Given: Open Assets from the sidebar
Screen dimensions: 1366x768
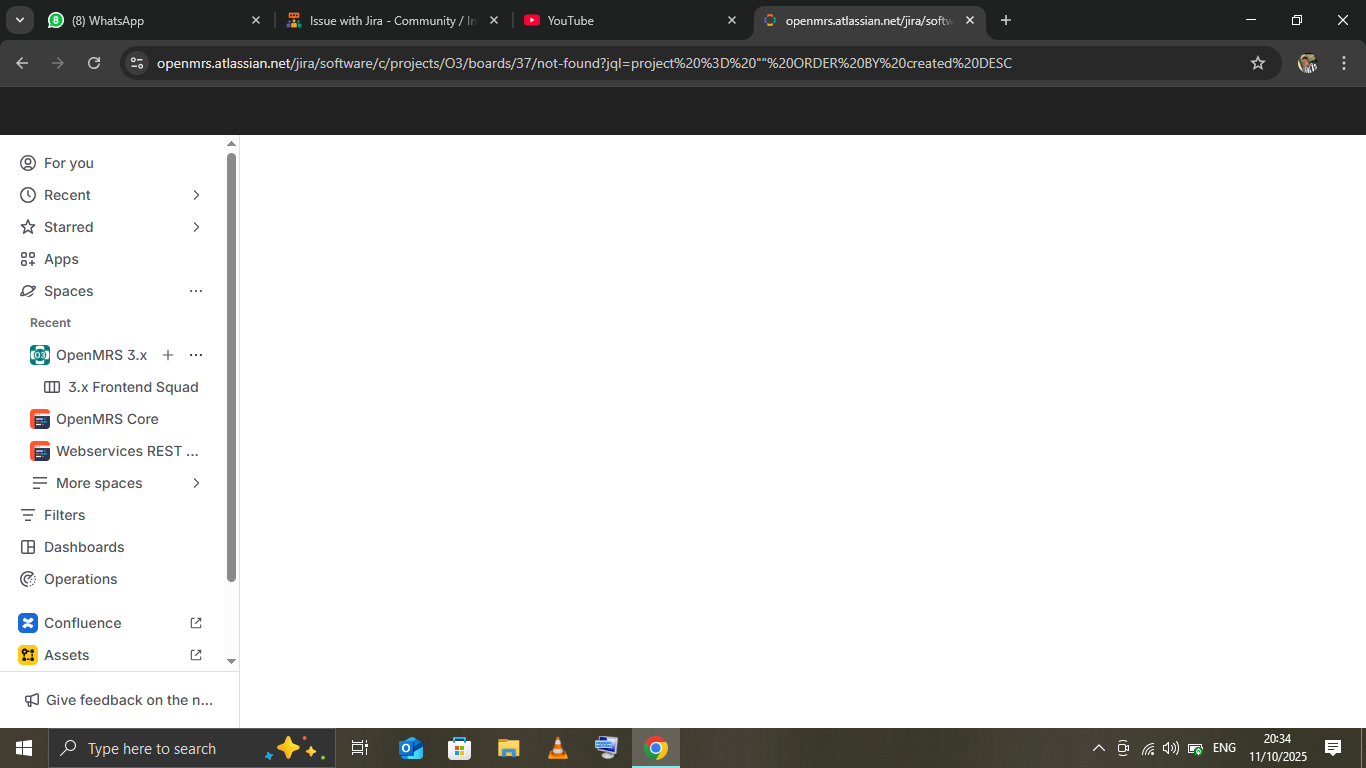Looking at the screenshot, I should [66, 655].
